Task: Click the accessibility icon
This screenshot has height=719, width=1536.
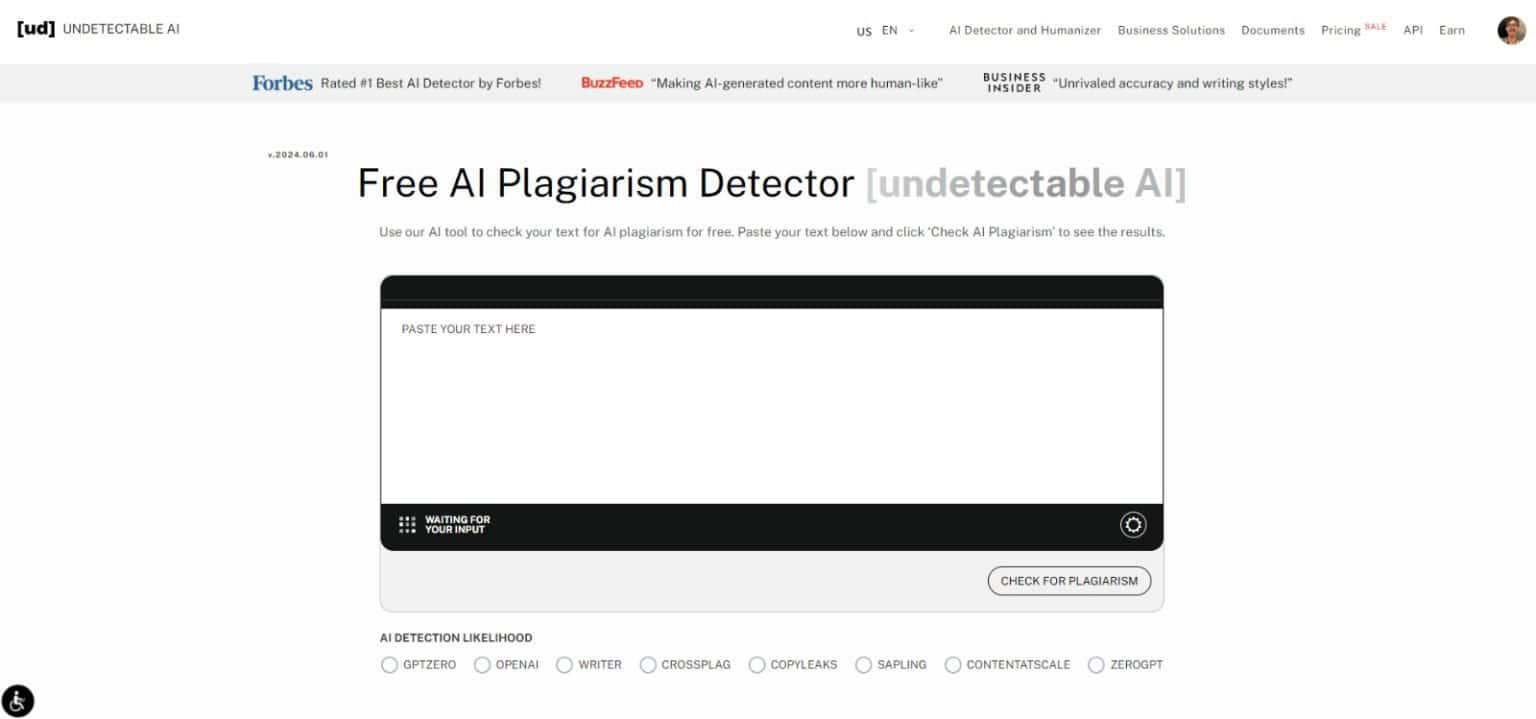Action: click(x=18, y=700)
